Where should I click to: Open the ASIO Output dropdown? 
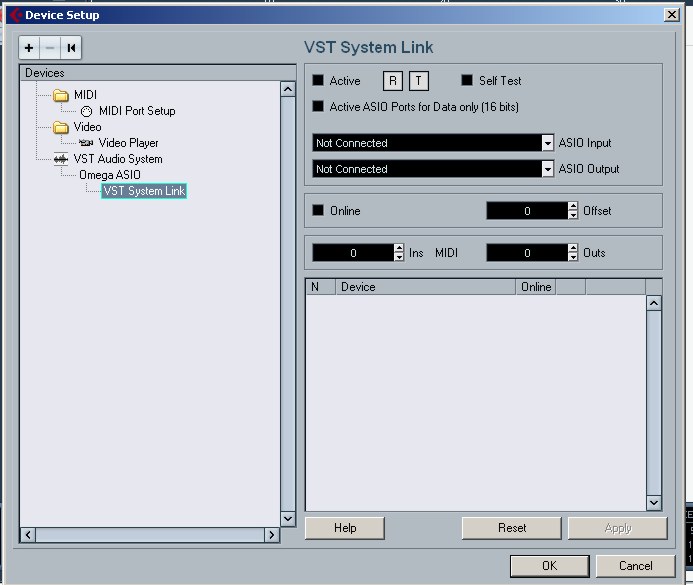547,170
